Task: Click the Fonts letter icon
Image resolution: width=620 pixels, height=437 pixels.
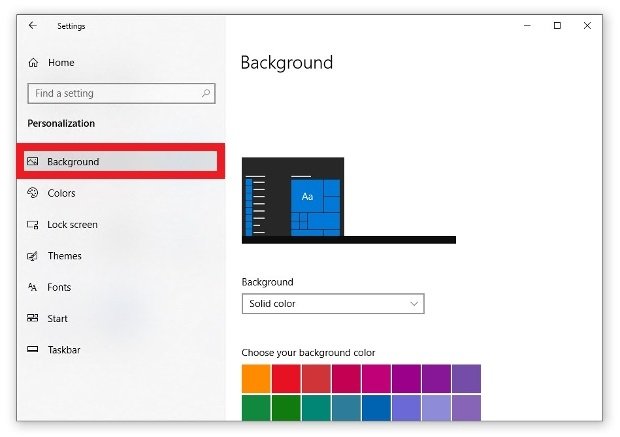Action: click(32, 287)
